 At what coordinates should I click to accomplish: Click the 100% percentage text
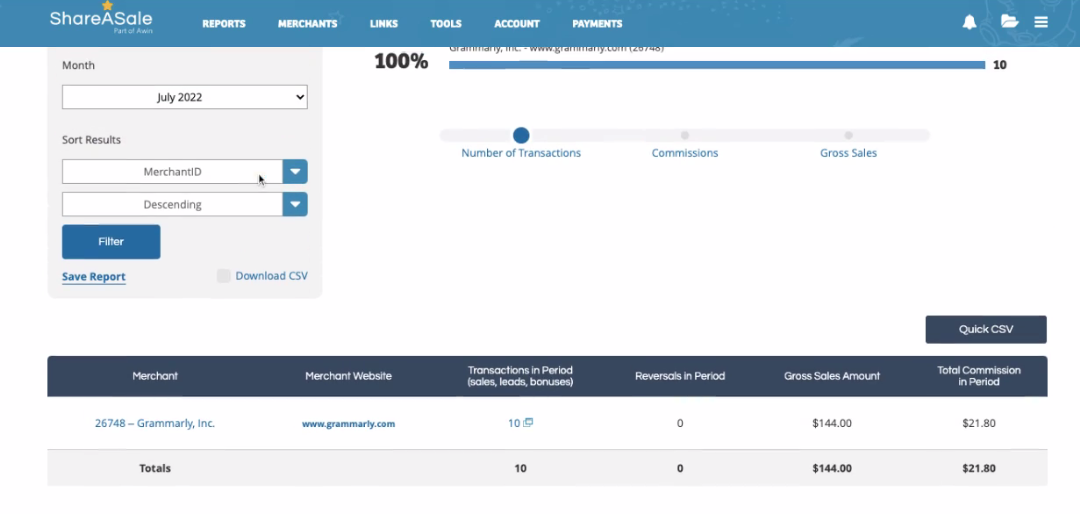[x=401, y=61]
